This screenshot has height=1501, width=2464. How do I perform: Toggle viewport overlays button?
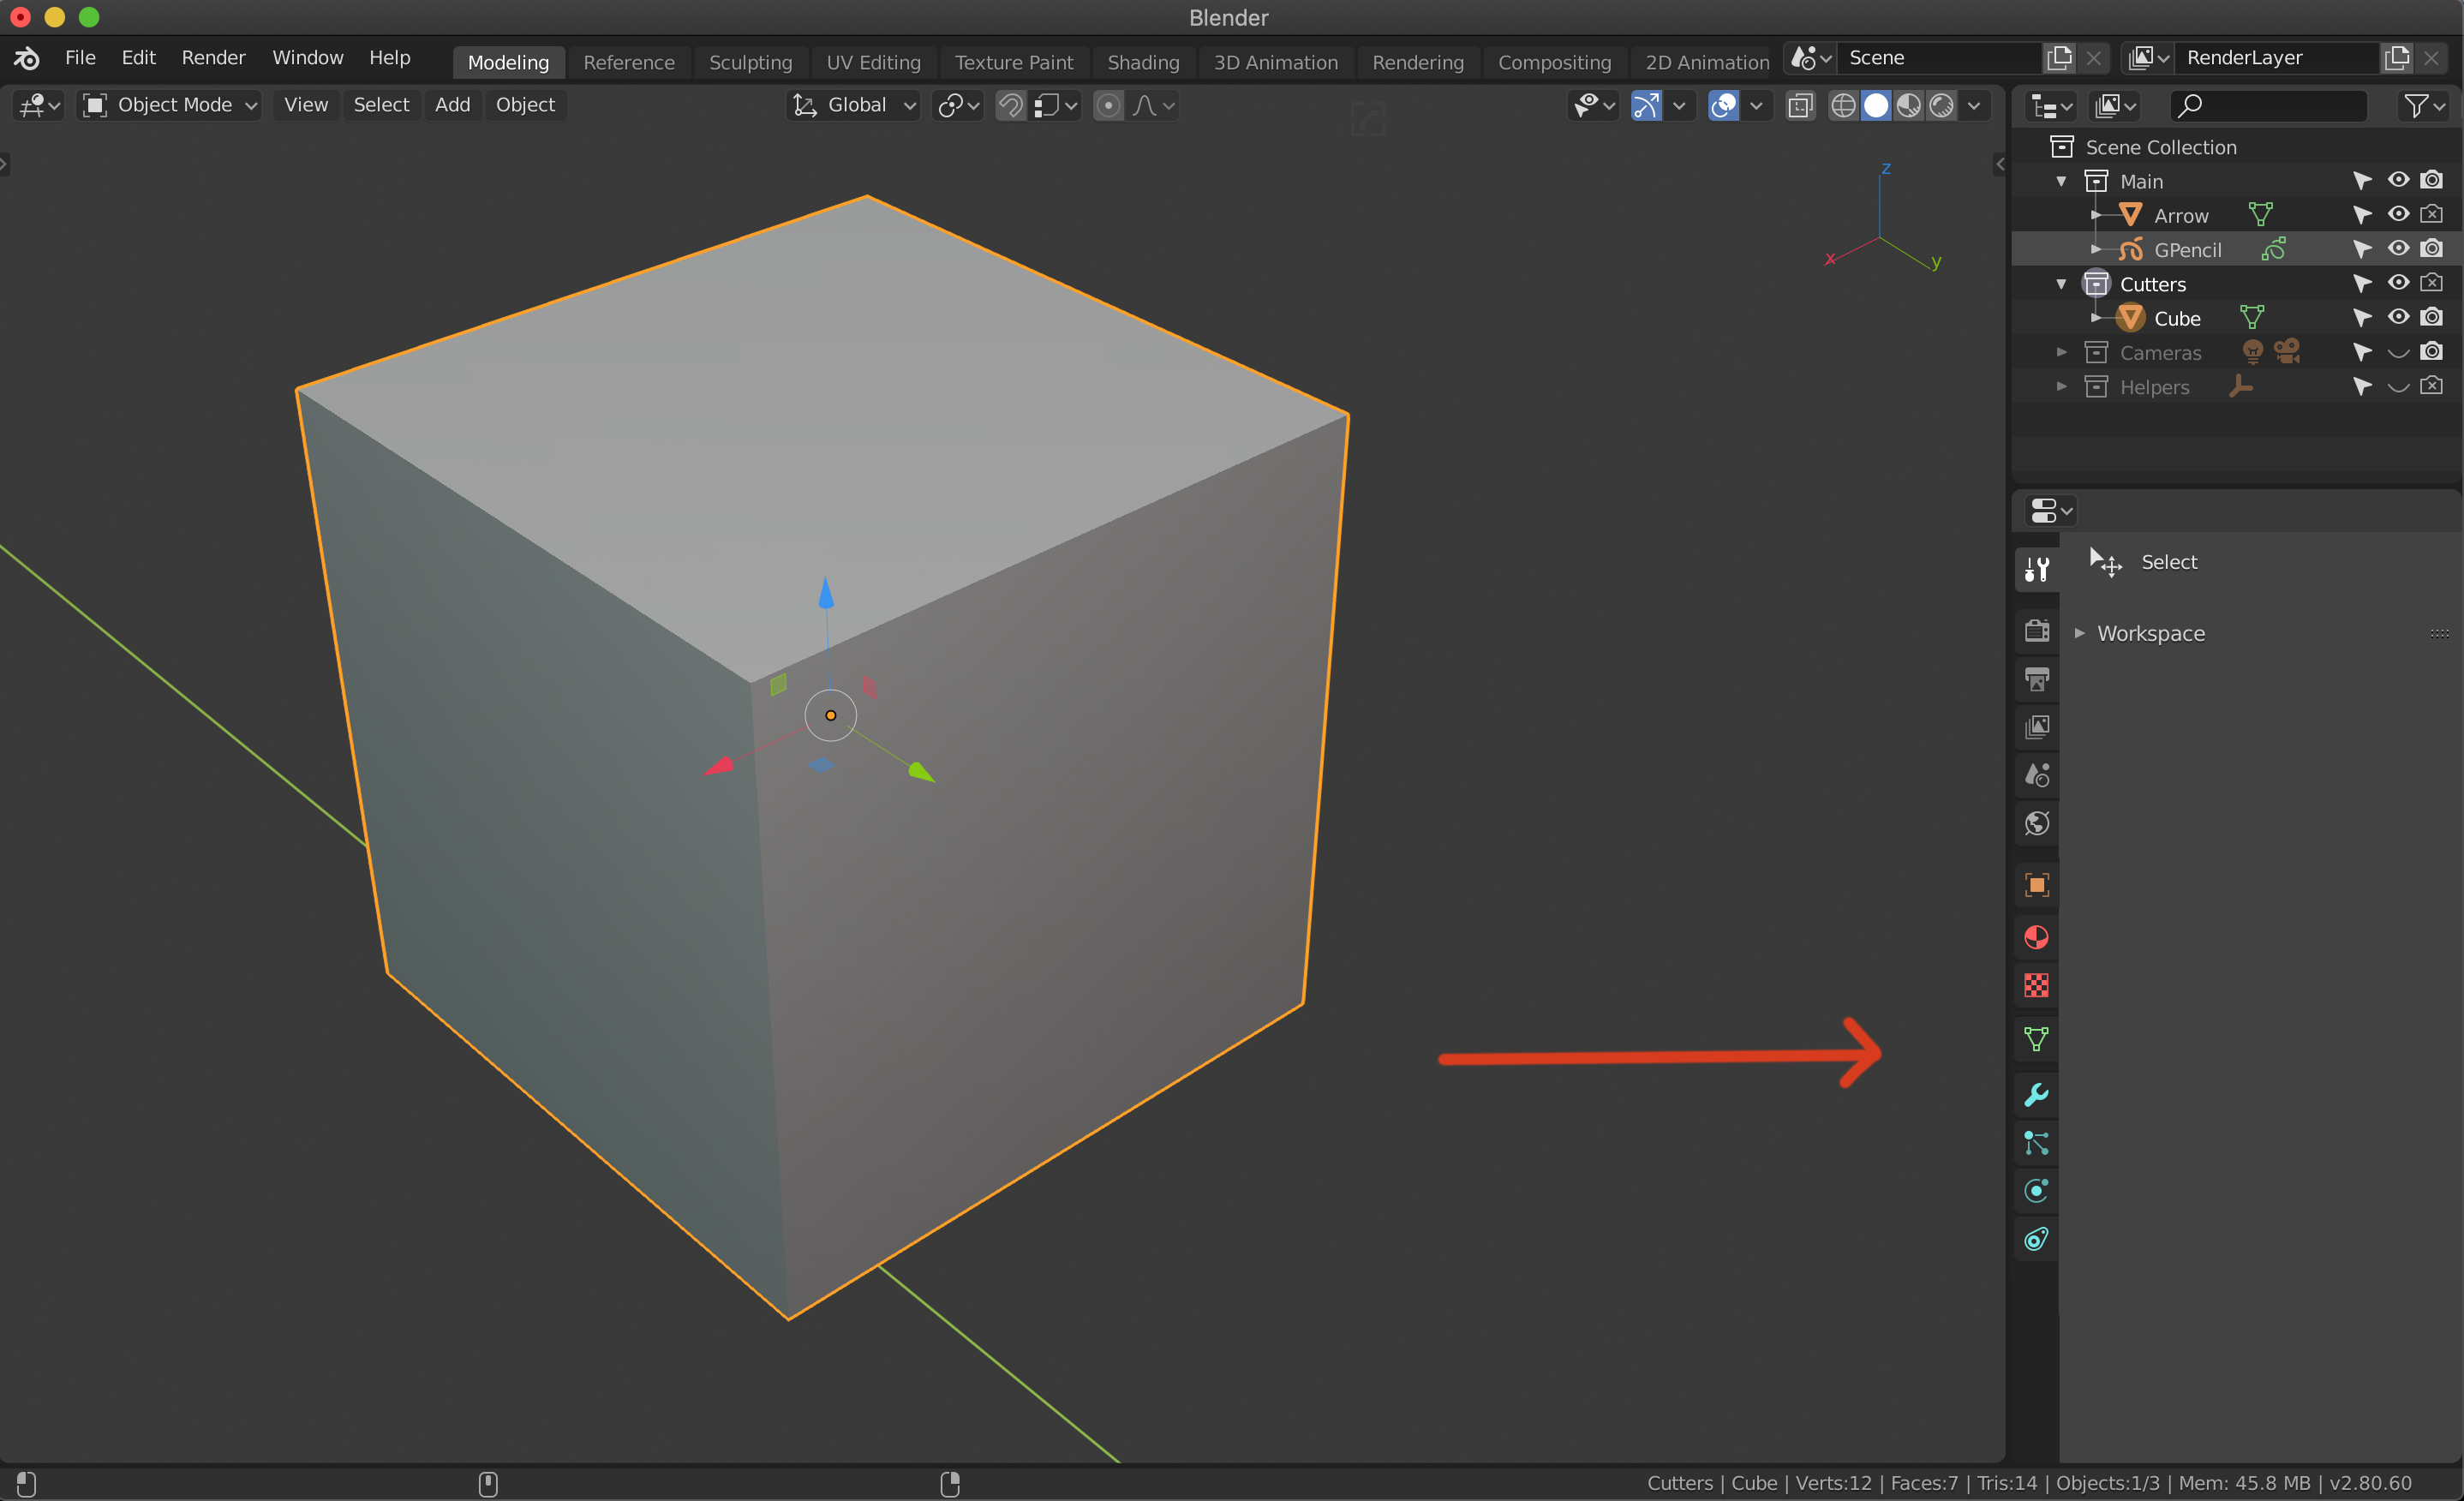pos(1723,105)
